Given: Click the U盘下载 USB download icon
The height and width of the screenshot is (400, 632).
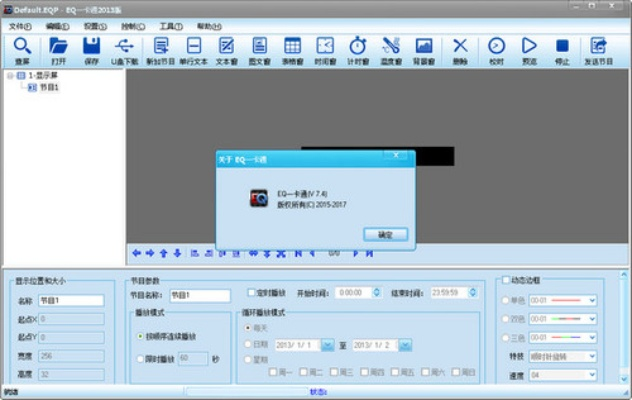Looking at the screenshot, I should pos(124,50).
